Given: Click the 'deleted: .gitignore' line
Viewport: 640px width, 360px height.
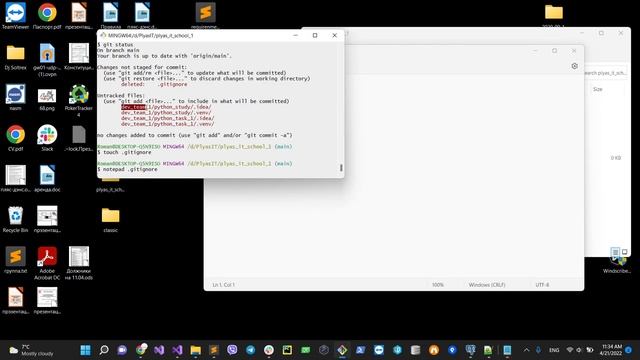Looking at the screenshot, I should (154, 84).
